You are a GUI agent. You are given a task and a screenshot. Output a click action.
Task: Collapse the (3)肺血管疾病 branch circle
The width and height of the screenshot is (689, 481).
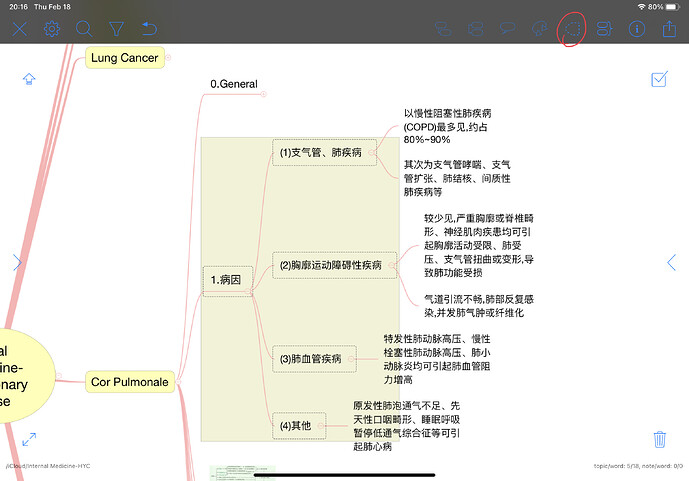point(351,359)
